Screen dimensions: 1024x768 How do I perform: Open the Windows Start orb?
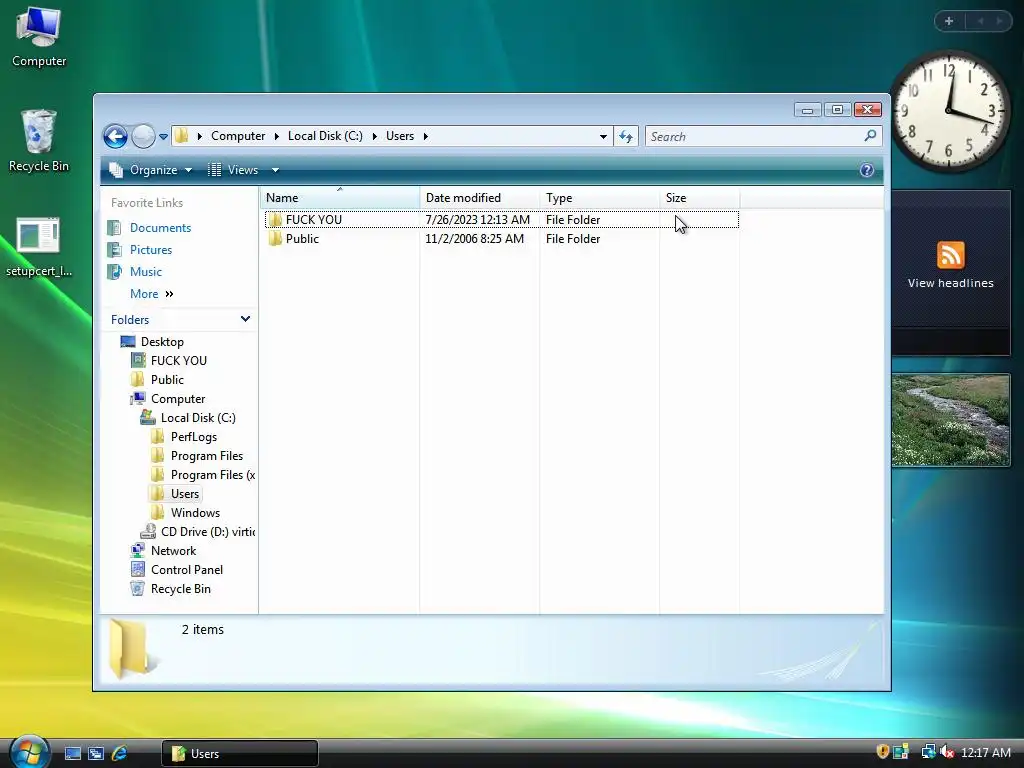click(29, 752)
